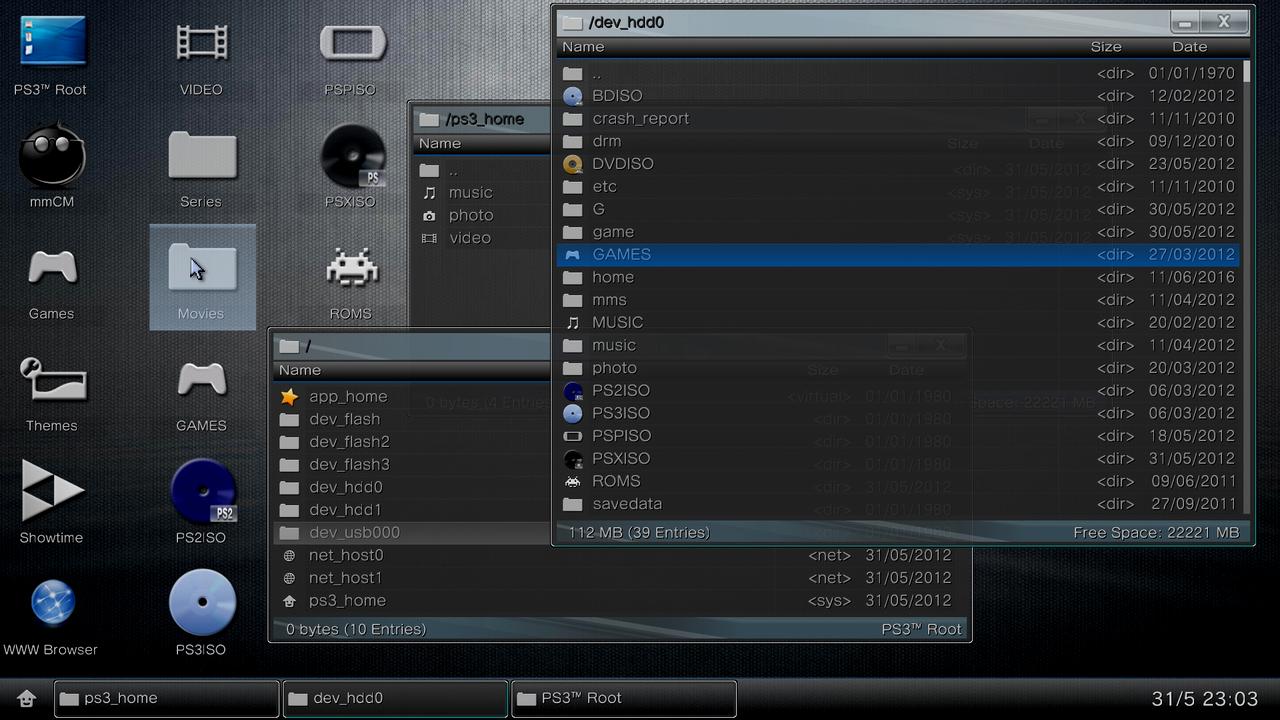Launch the mmCM black face icon
1280x720 pixels.
(51, 158)
